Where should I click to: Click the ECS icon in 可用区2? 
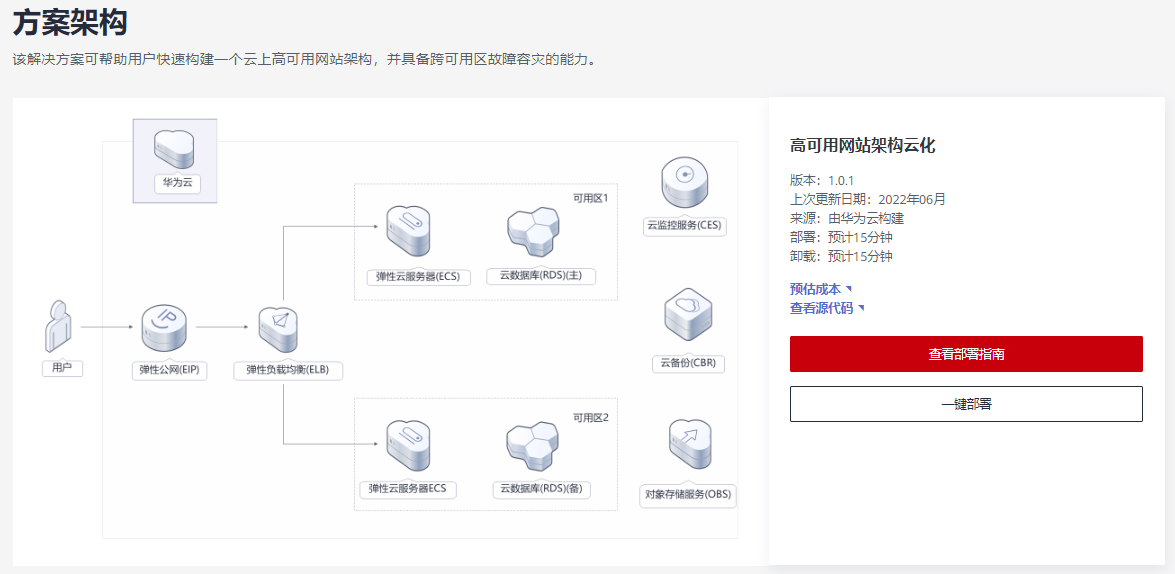click(408, 447)
